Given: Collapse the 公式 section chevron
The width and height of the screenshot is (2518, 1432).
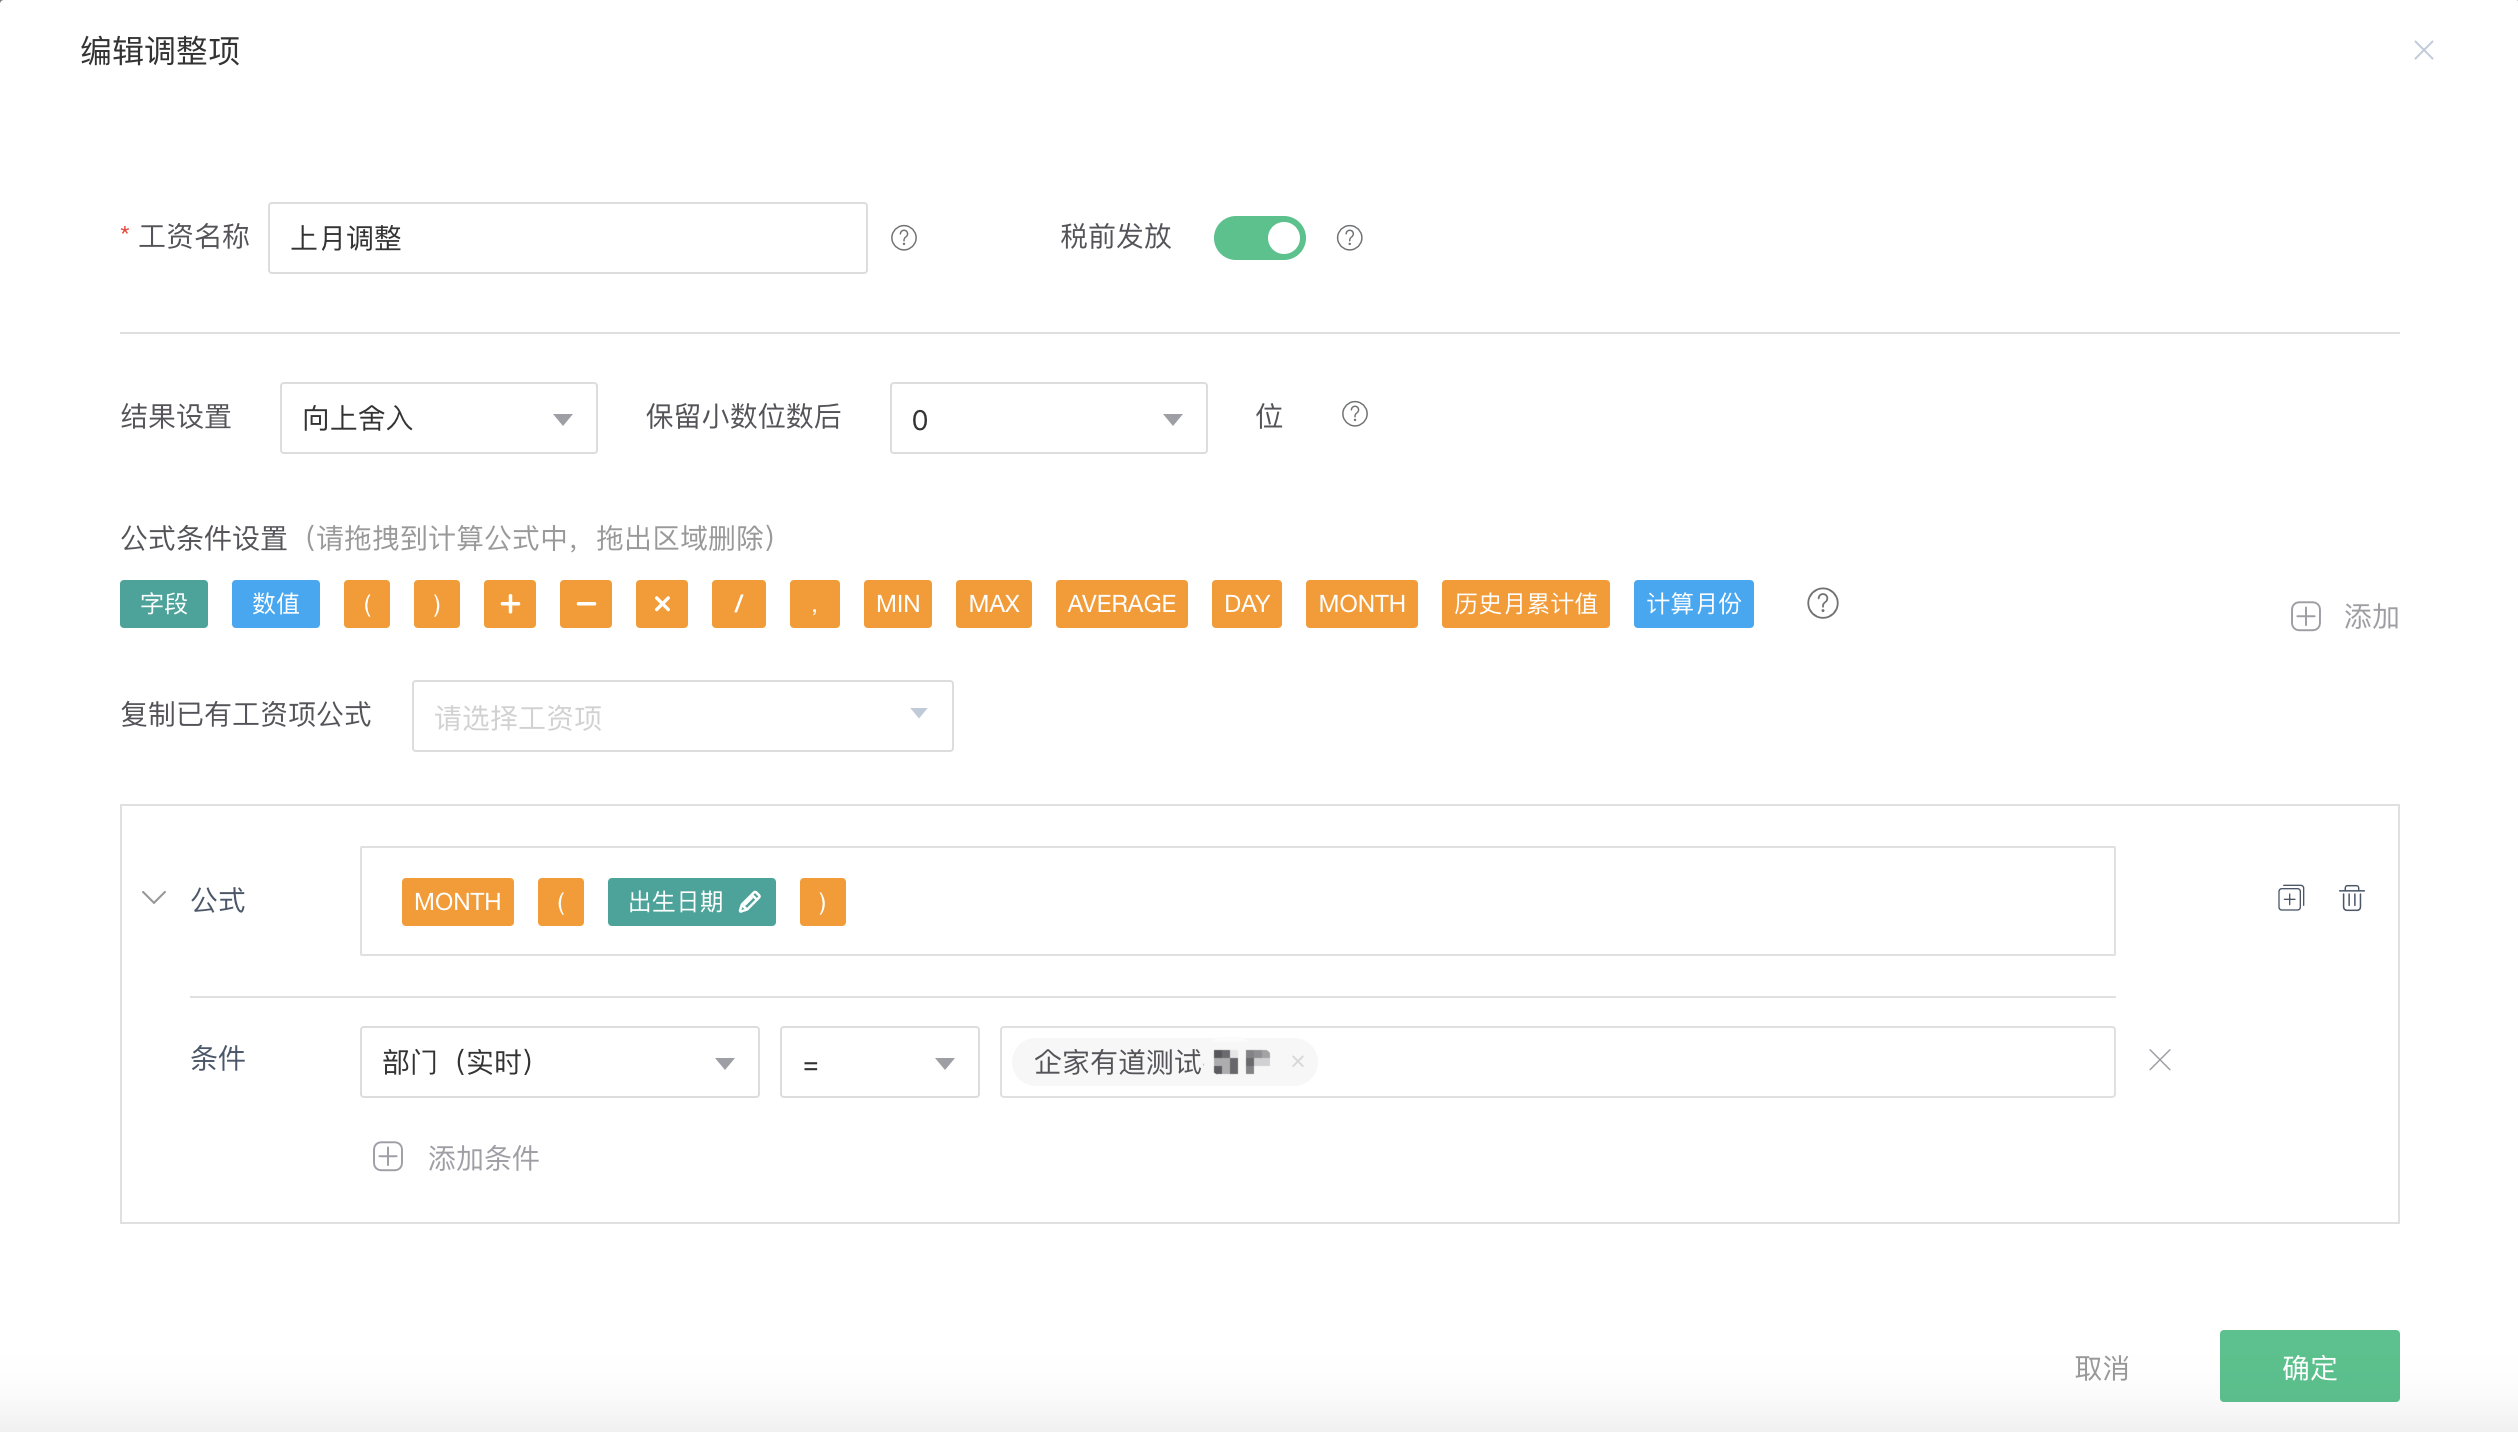Looking at the screenshot, I should point(154,898).
